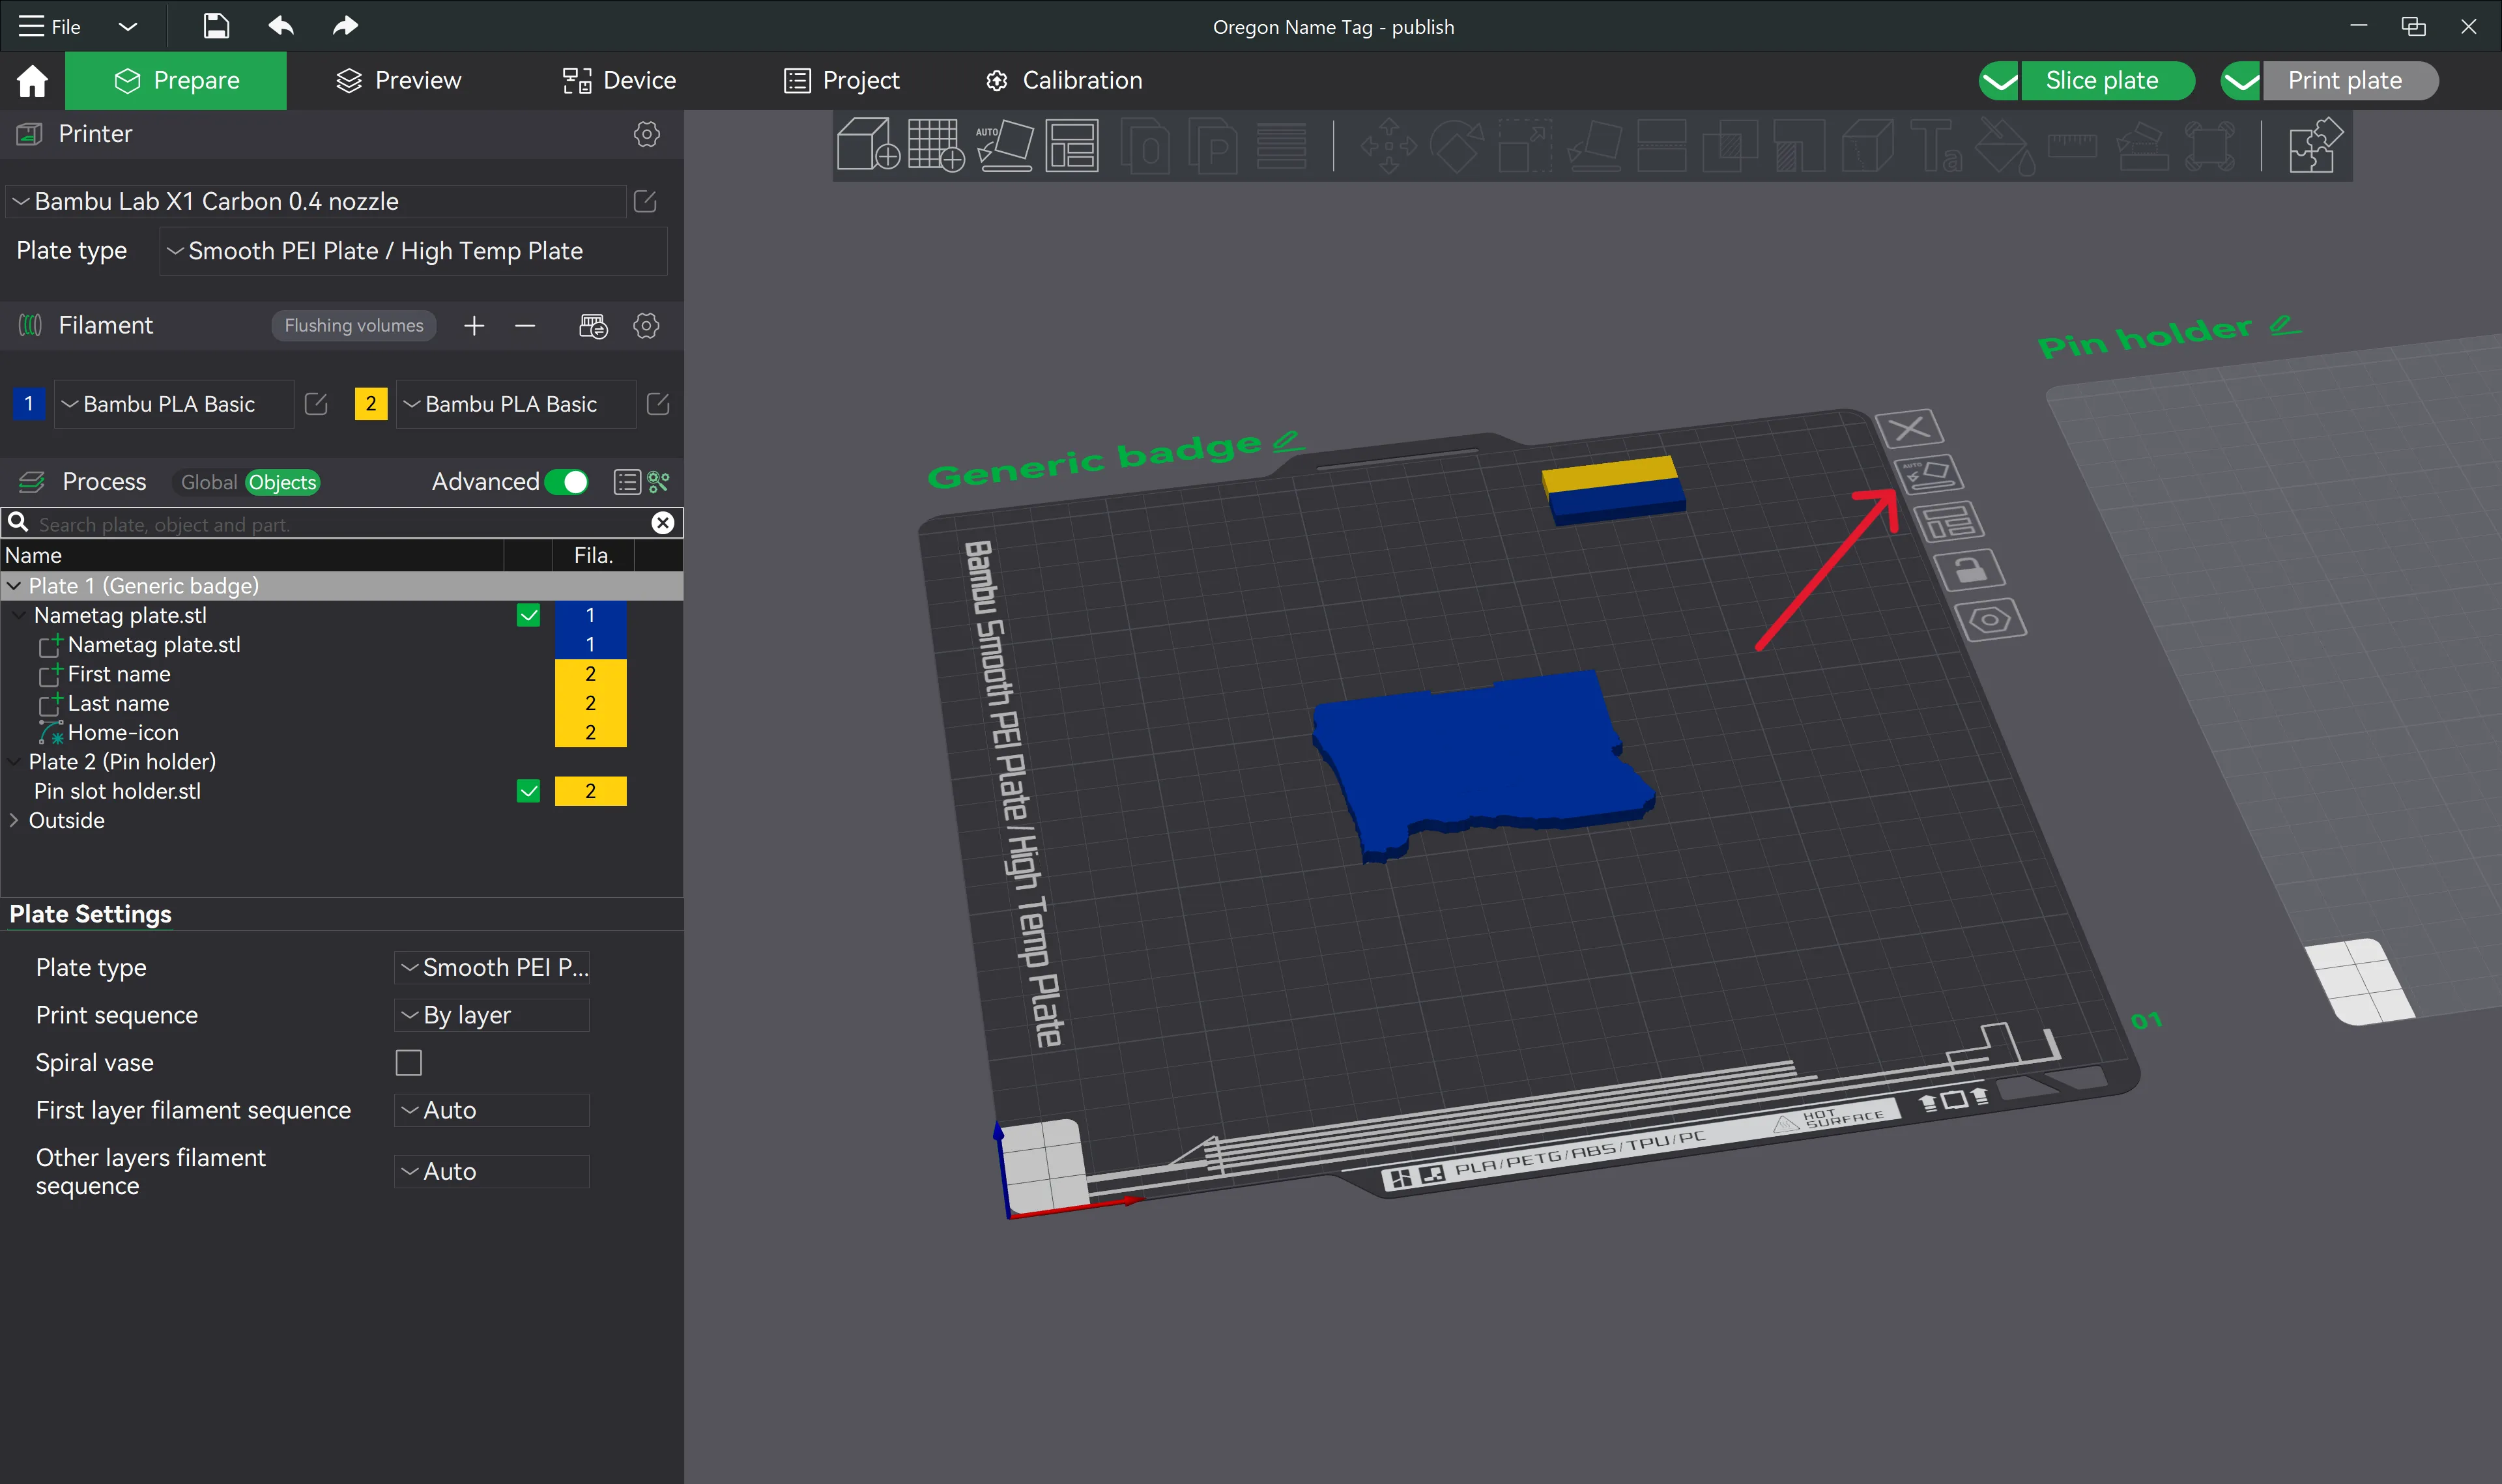2502x1484 pixels.
Task: Open the Smooth PEI Plate type dropdown
Action: tap(413, 251)
